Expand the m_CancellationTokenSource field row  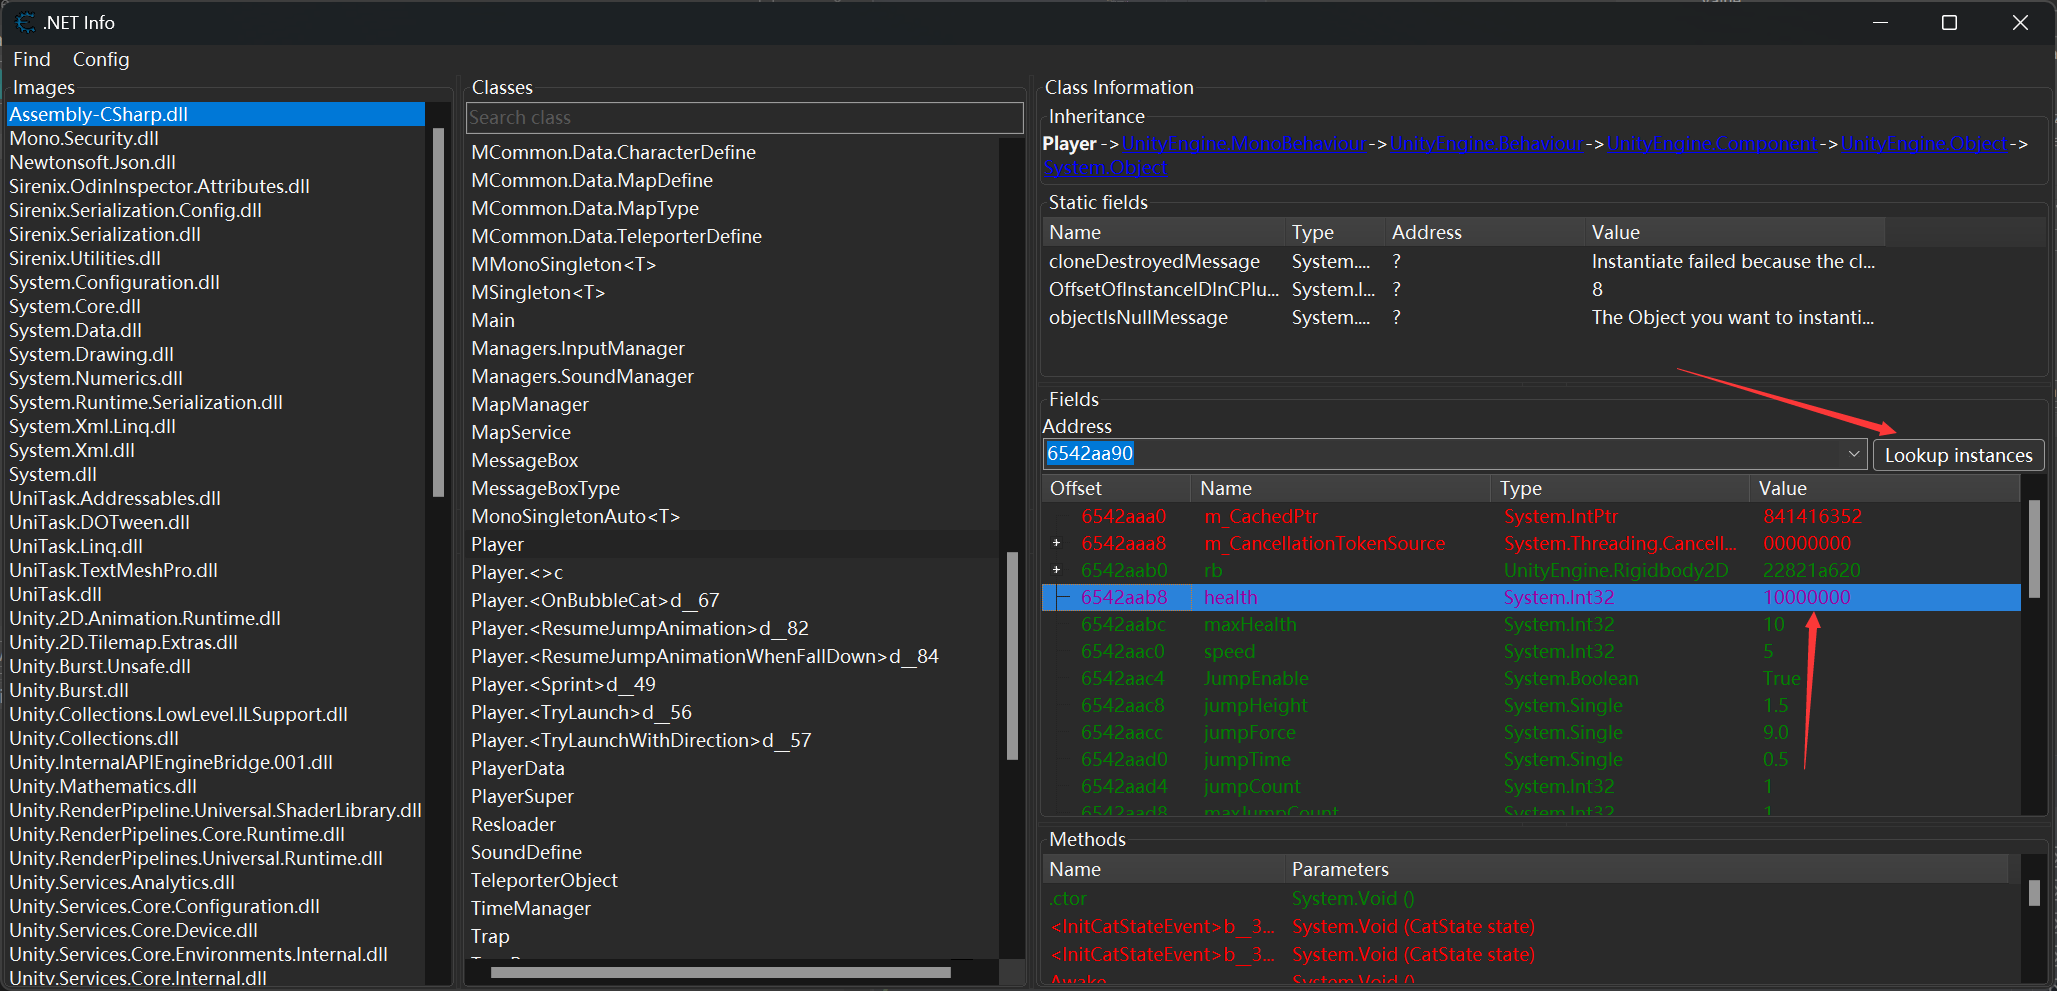(1056, 543)
